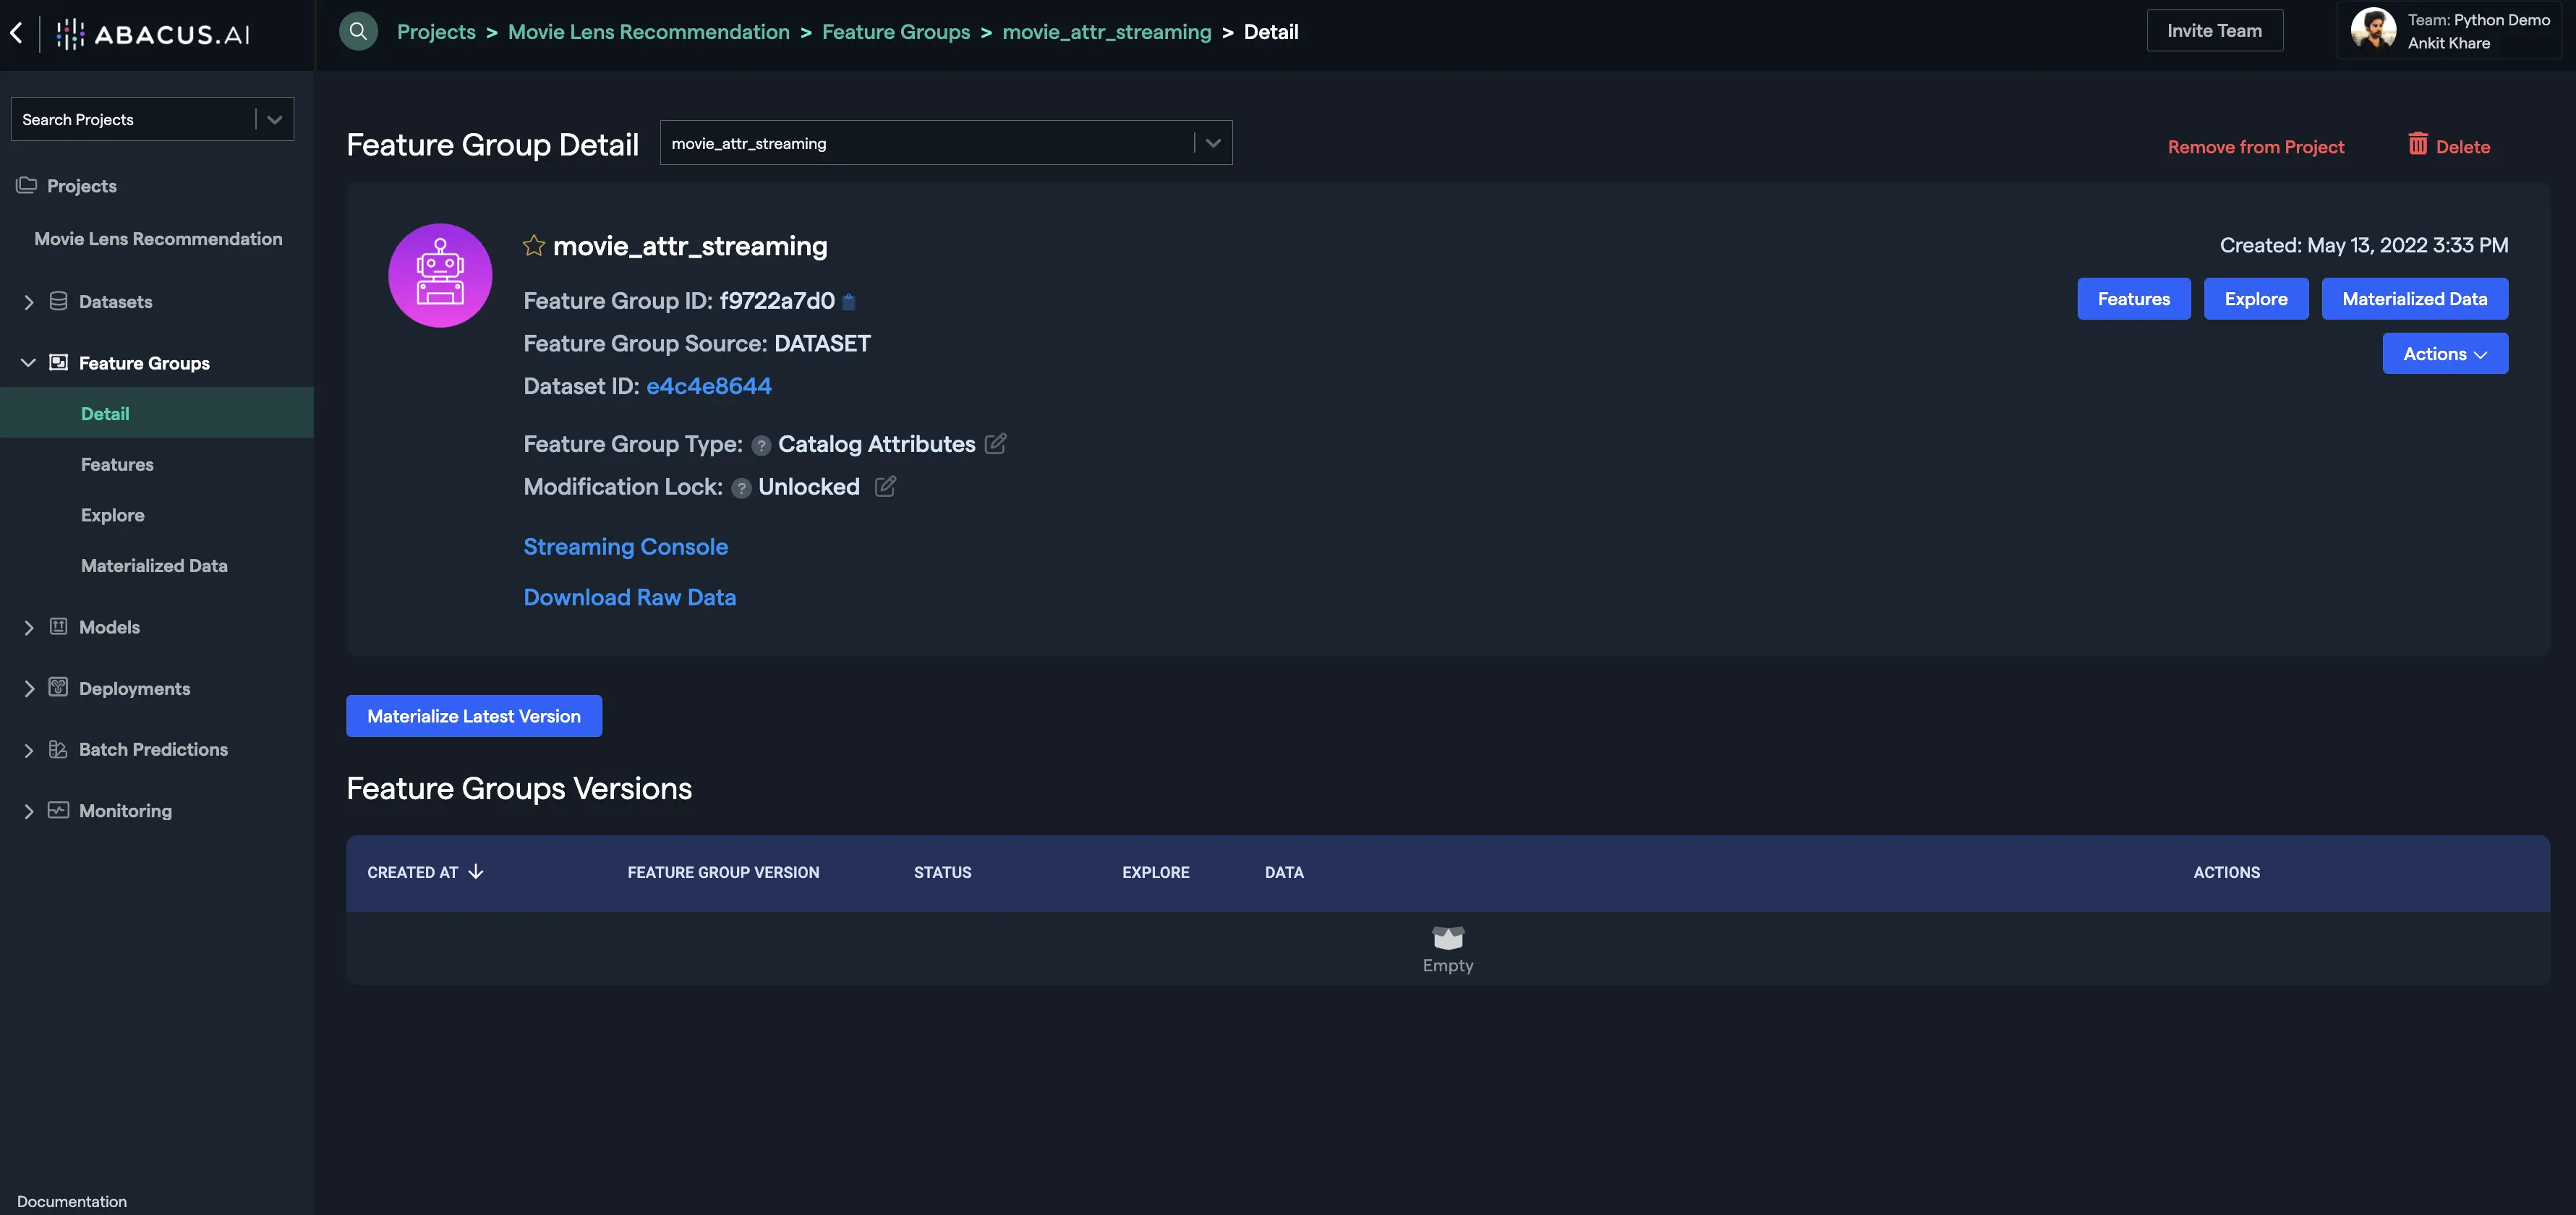Viewport: 2576px width, 1215px height.
Task: Copy Feature Group ID with clipboard icon
Action: click(x=849, y=301)
